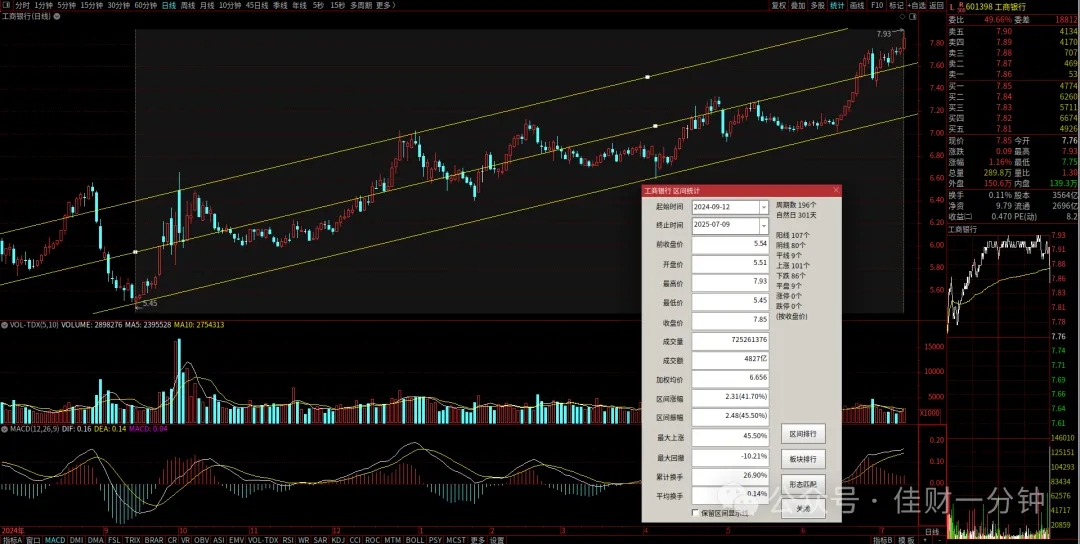Screen dimensions: 1080x544
Task: Click the 区间排行 button
Action: [x=802, y=434]
